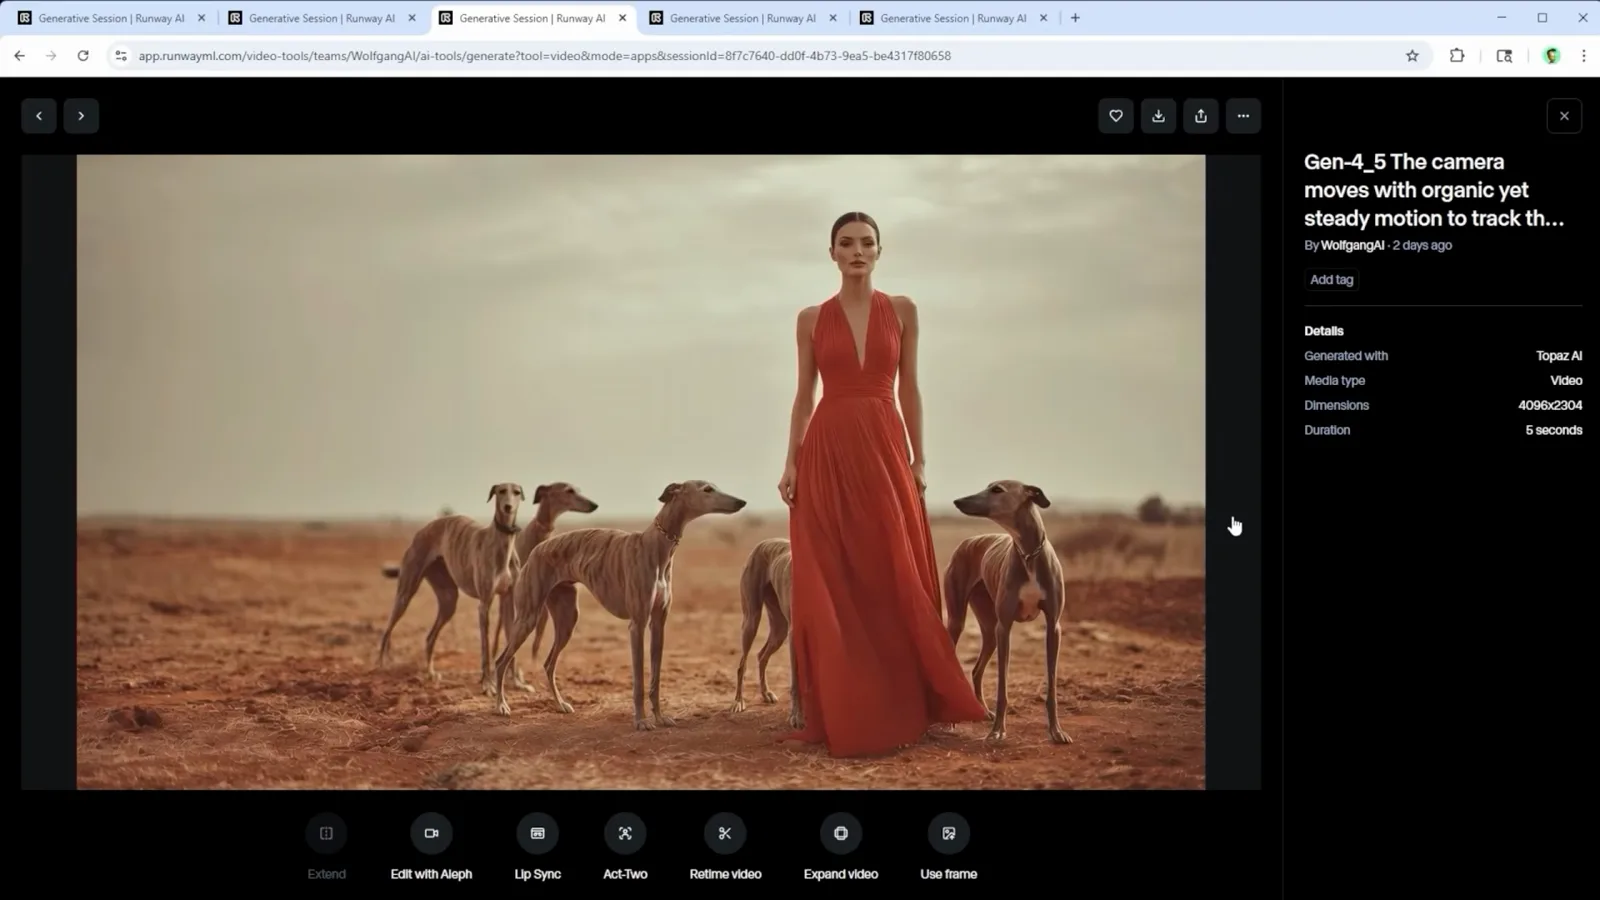This screenshot has width=1600, height=900.
Task: Favorite this video with the heart icon
Action: pyautogui.click(x=1116, y=116)
